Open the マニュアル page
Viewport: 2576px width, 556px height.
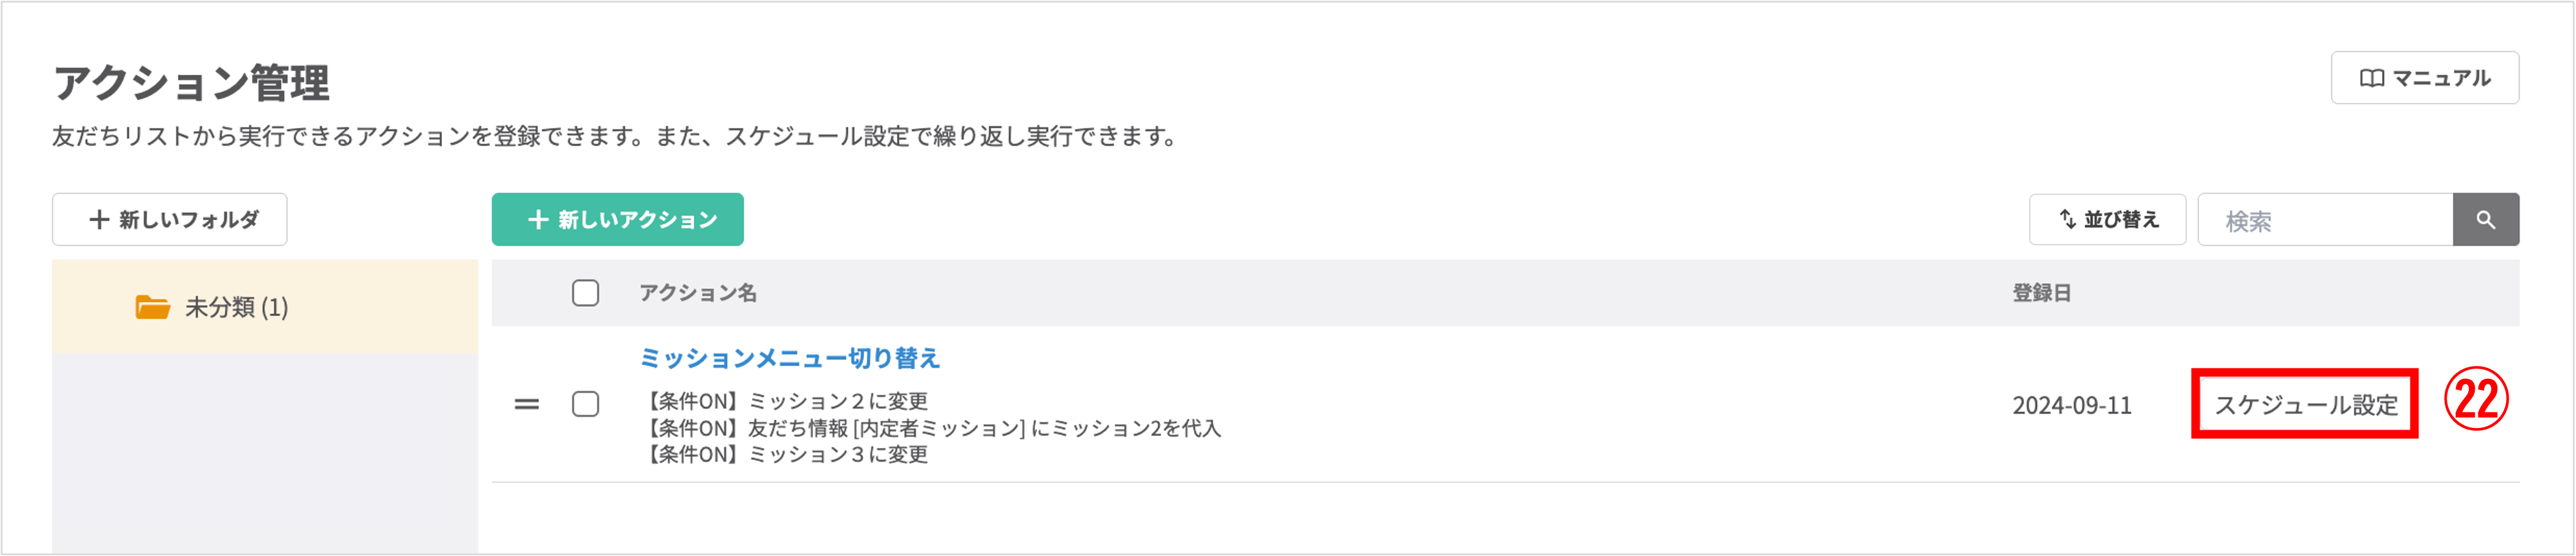pyautogui.click(x=2424, y=77)
